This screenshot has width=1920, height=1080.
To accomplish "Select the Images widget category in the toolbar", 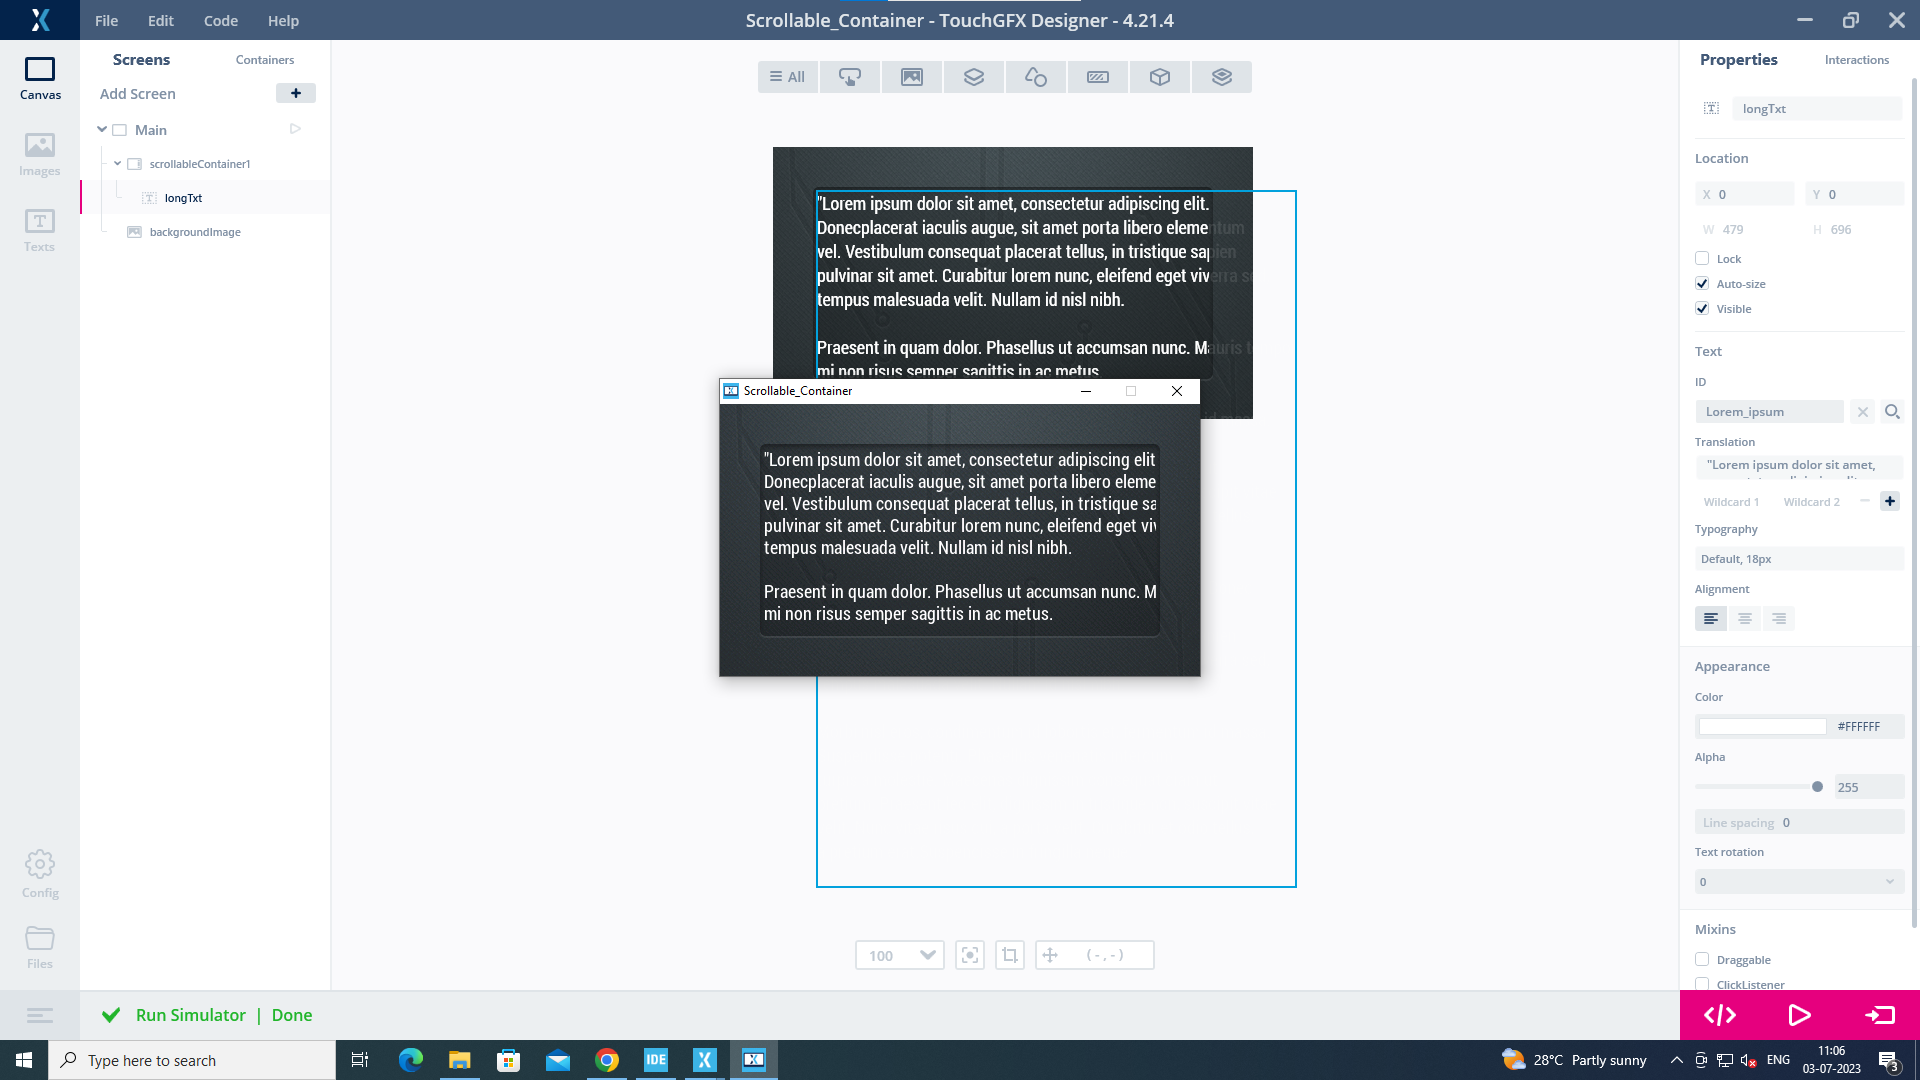I will 911,76.
